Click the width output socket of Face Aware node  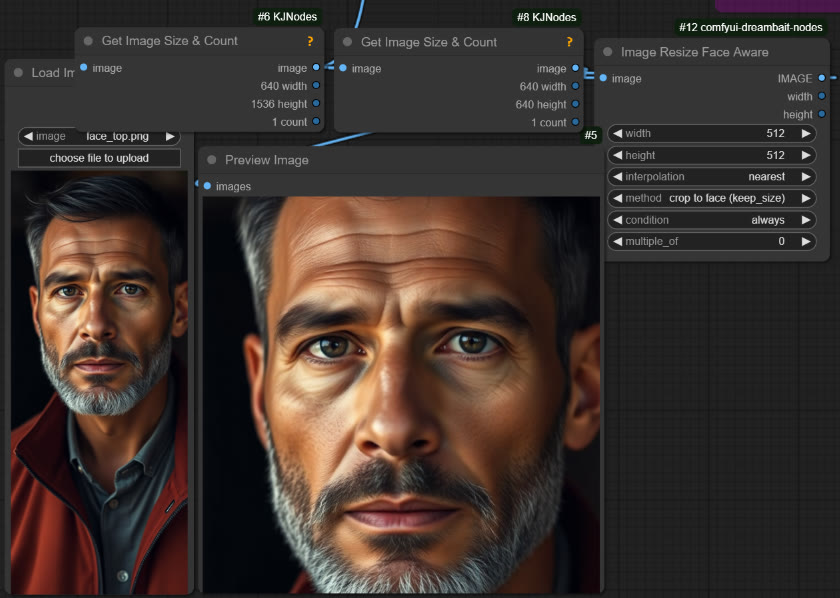point(822,96)
